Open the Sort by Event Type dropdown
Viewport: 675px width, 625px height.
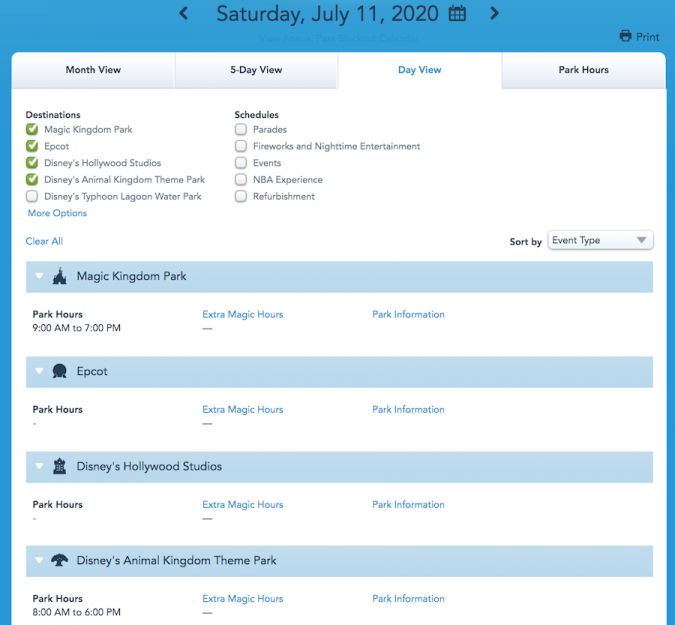(x=601, y=240)
